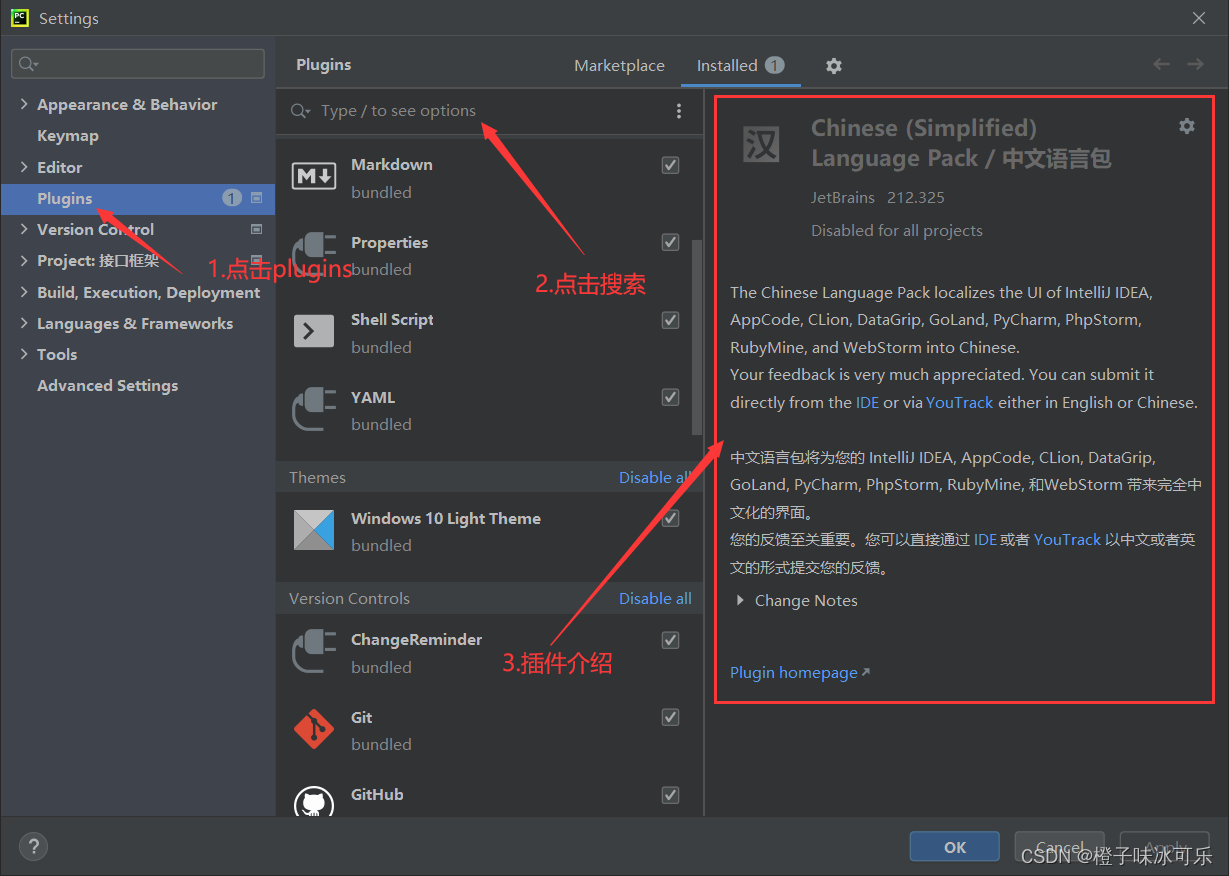The height and width of the screenshot is (876, 1229).
Task: Uncheck the YAML plugin checkbox
Action: click(671, 398)
